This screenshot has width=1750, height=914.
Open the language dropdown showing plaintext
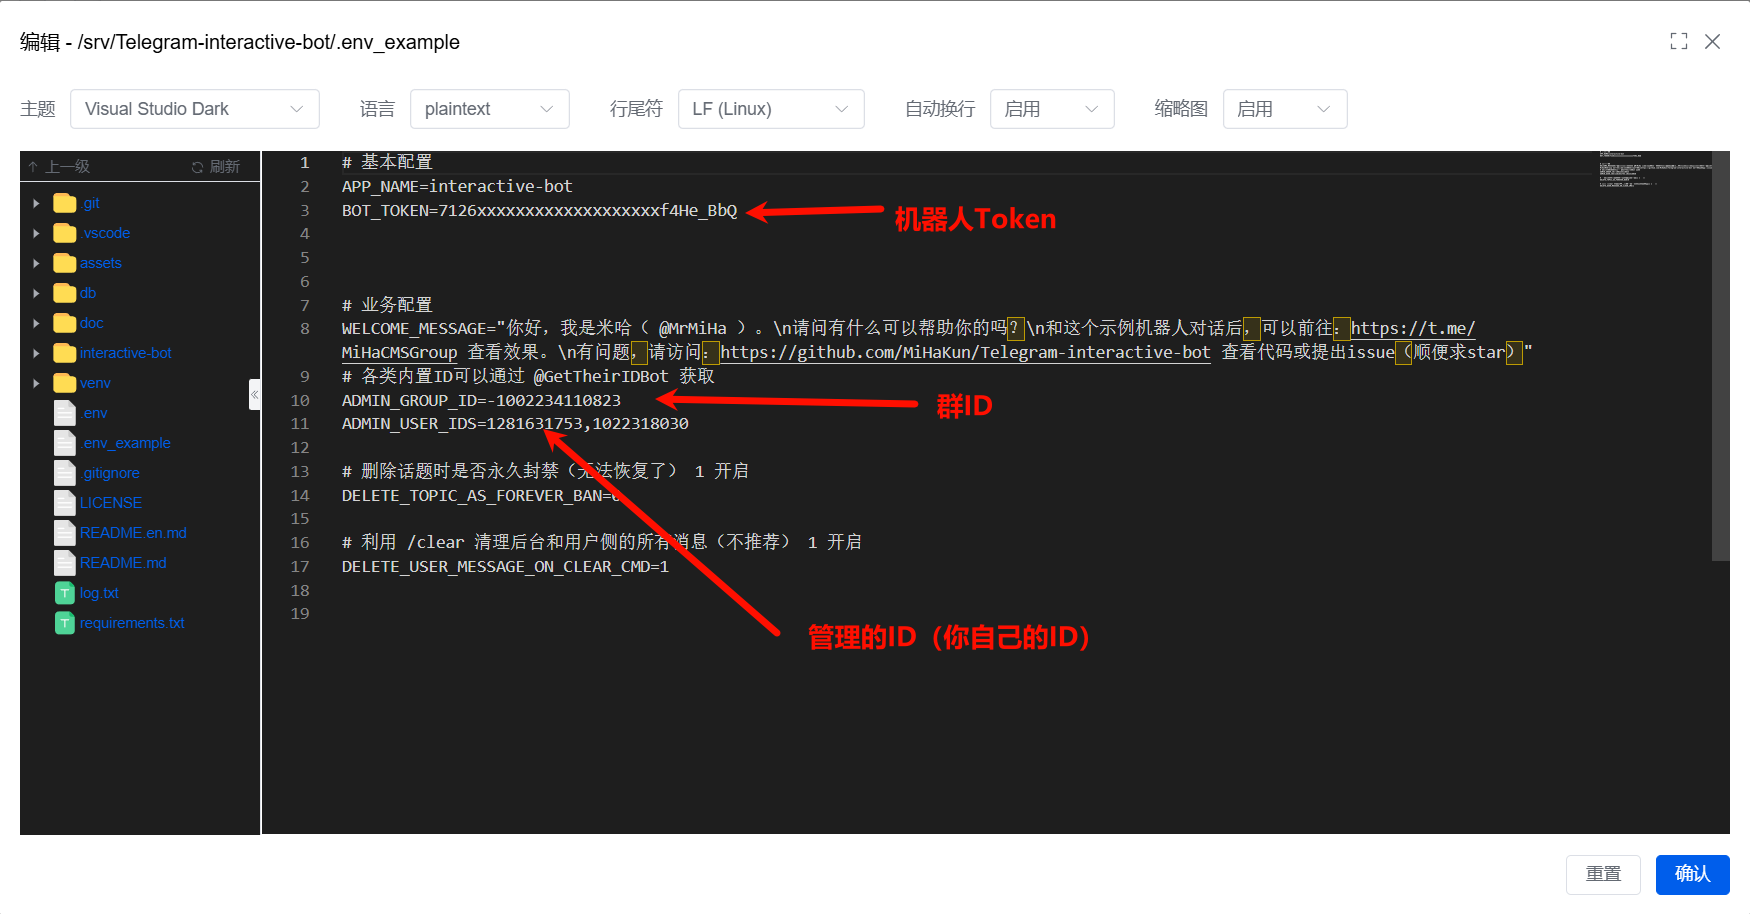tap(489, 109)
